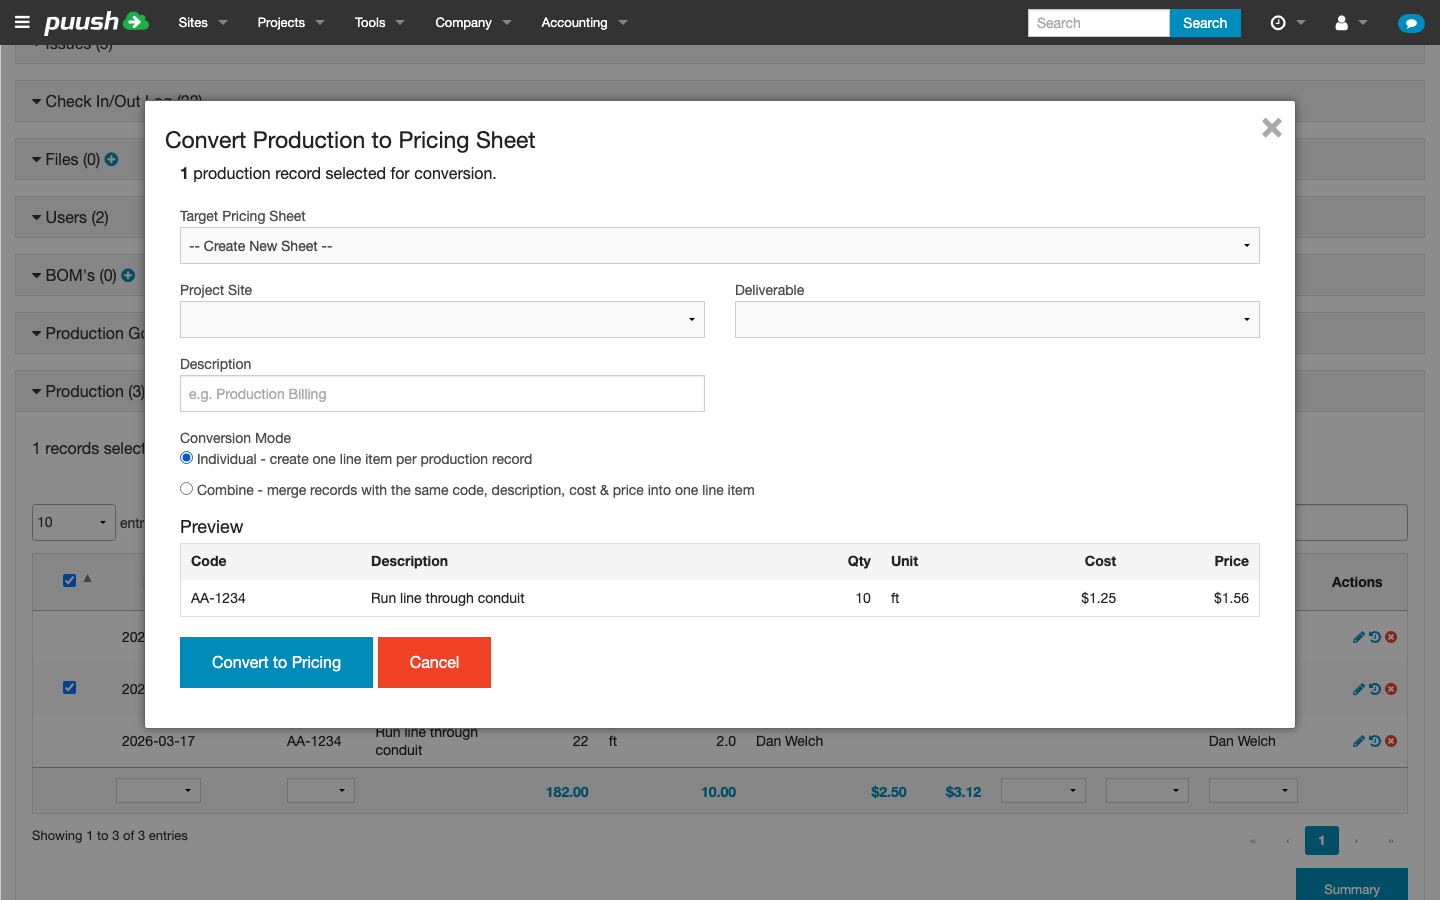Image resolution: width=1440 pixels, height=900 pixels.
Task: Cancel the conversion dialog
Action: coord(434,662)
